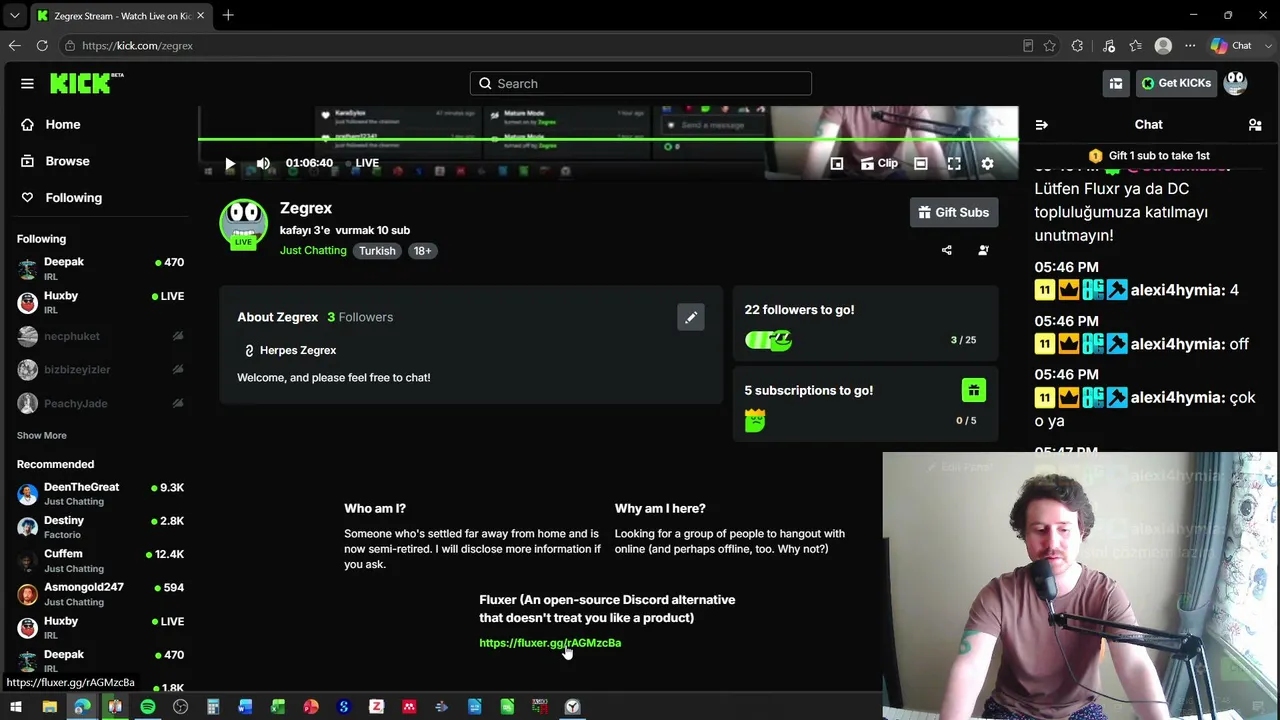The width and height of the screenshot is (1280, 720).
Task: Open the Windows Start menu
Action: (x=16, y=707)
